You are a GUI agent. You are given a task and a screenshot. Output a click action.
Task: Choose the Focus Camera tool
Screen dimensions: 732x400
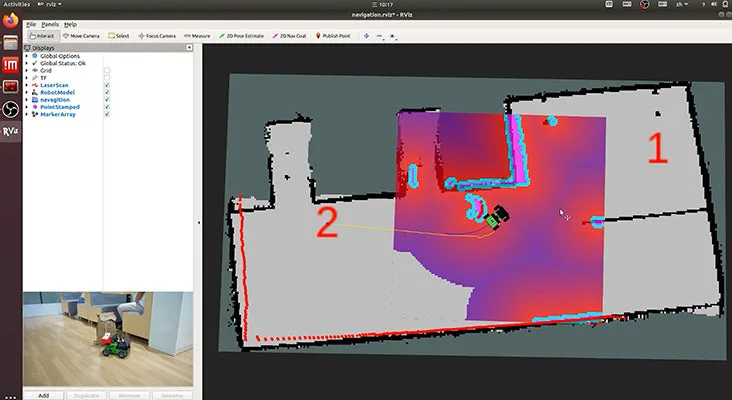point(157,36)
